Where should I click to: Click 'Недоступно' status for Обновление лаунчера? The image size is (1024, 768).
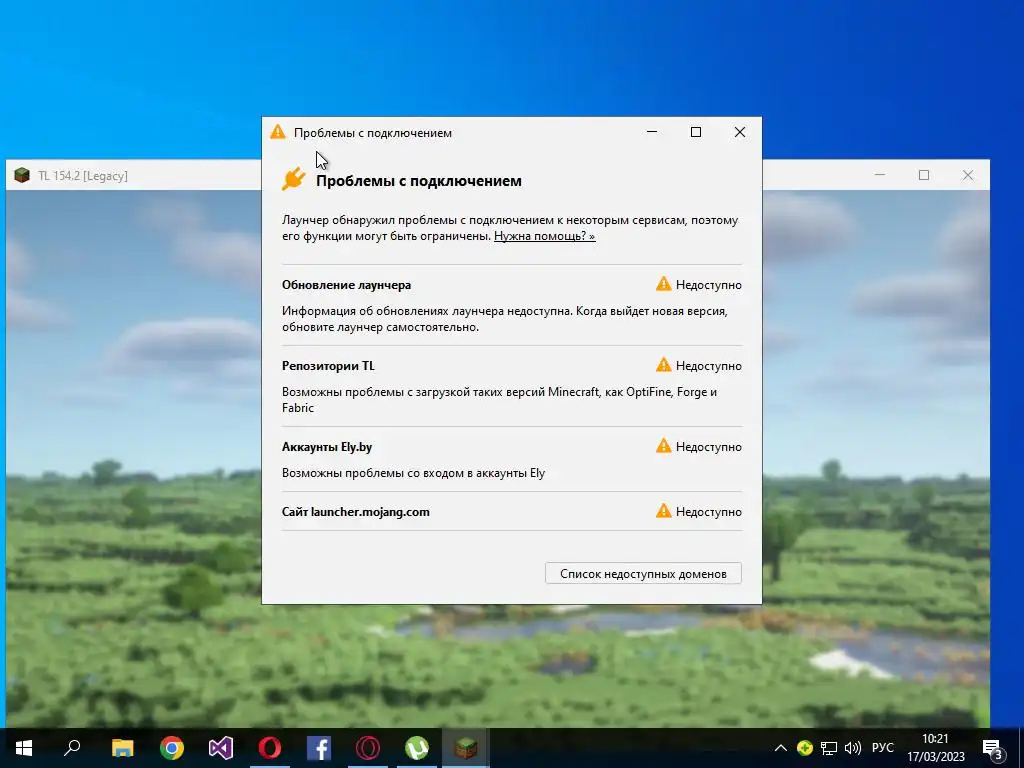[709, 285]
